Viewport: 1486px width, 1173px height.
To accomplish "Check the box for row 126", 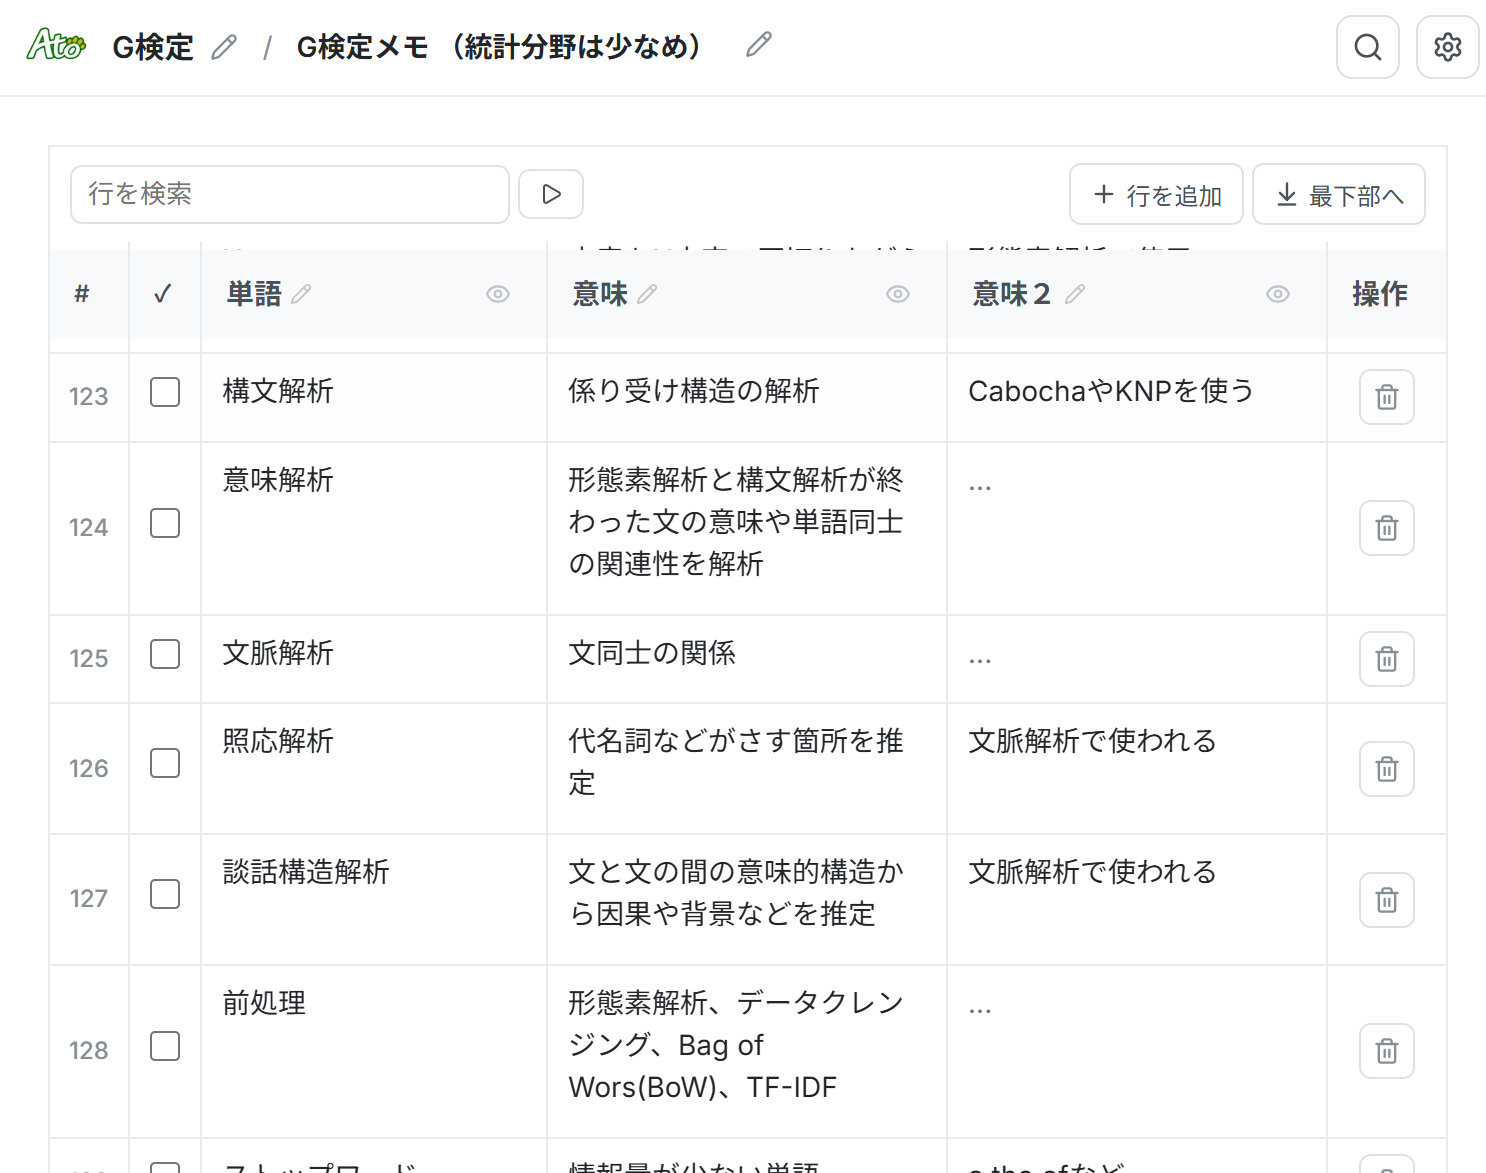I will [x=165, y=763].
